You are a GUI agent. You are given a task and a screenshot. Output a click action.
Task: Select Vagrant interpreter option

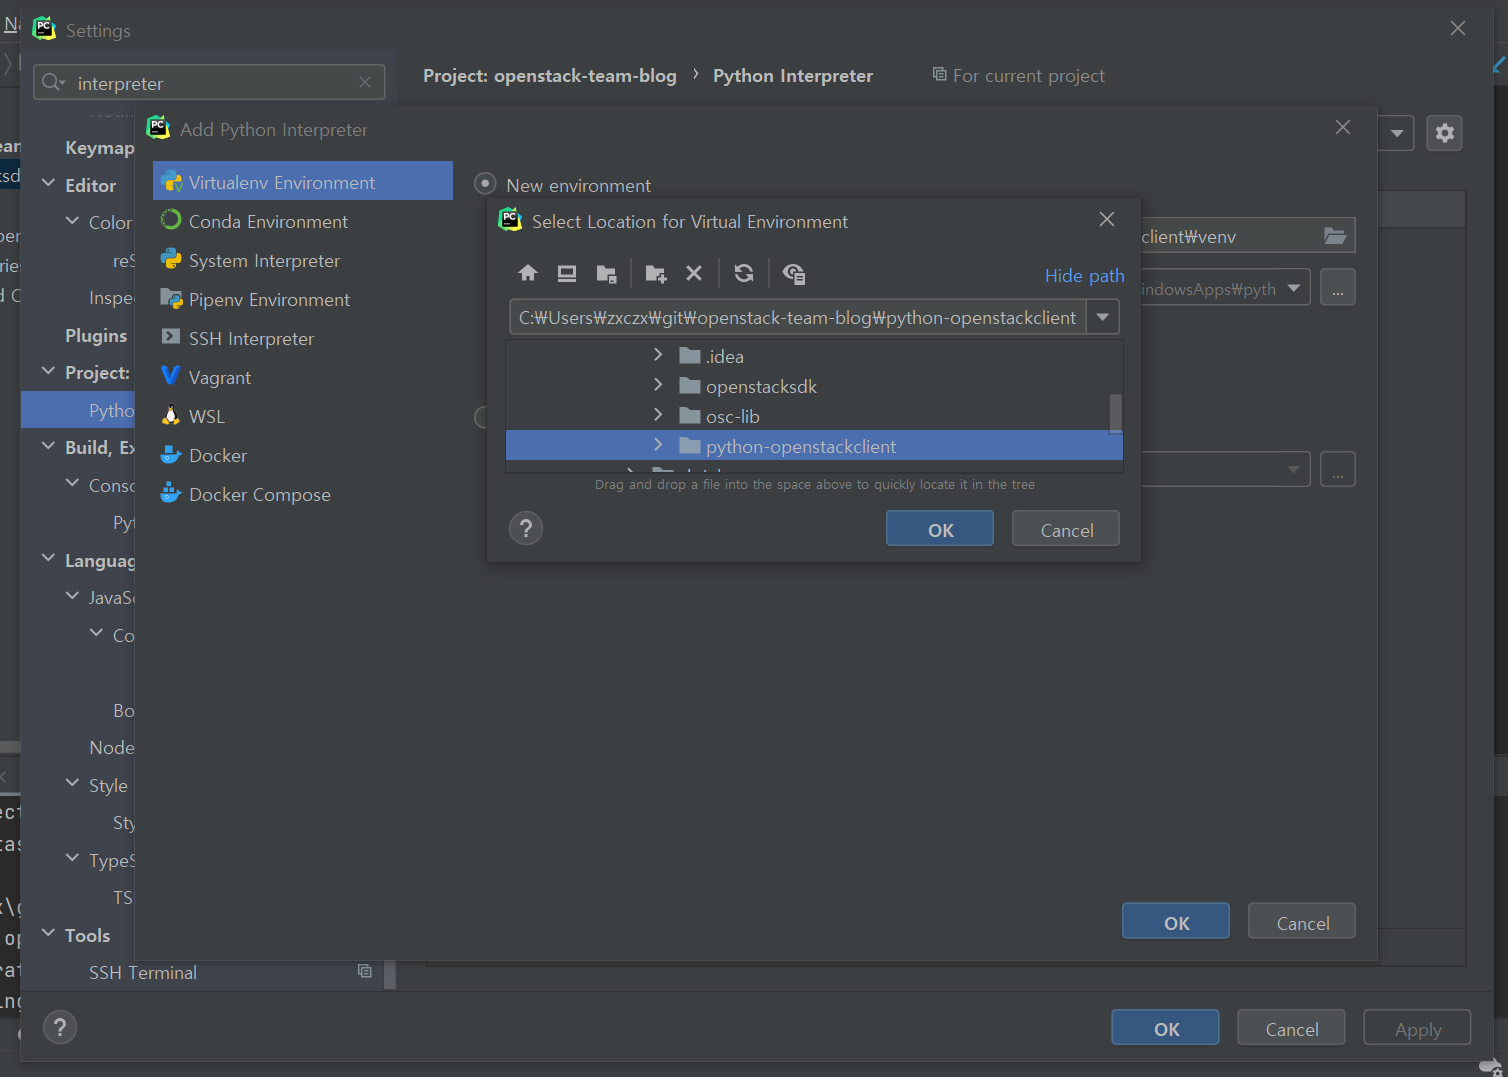(303, 377)
